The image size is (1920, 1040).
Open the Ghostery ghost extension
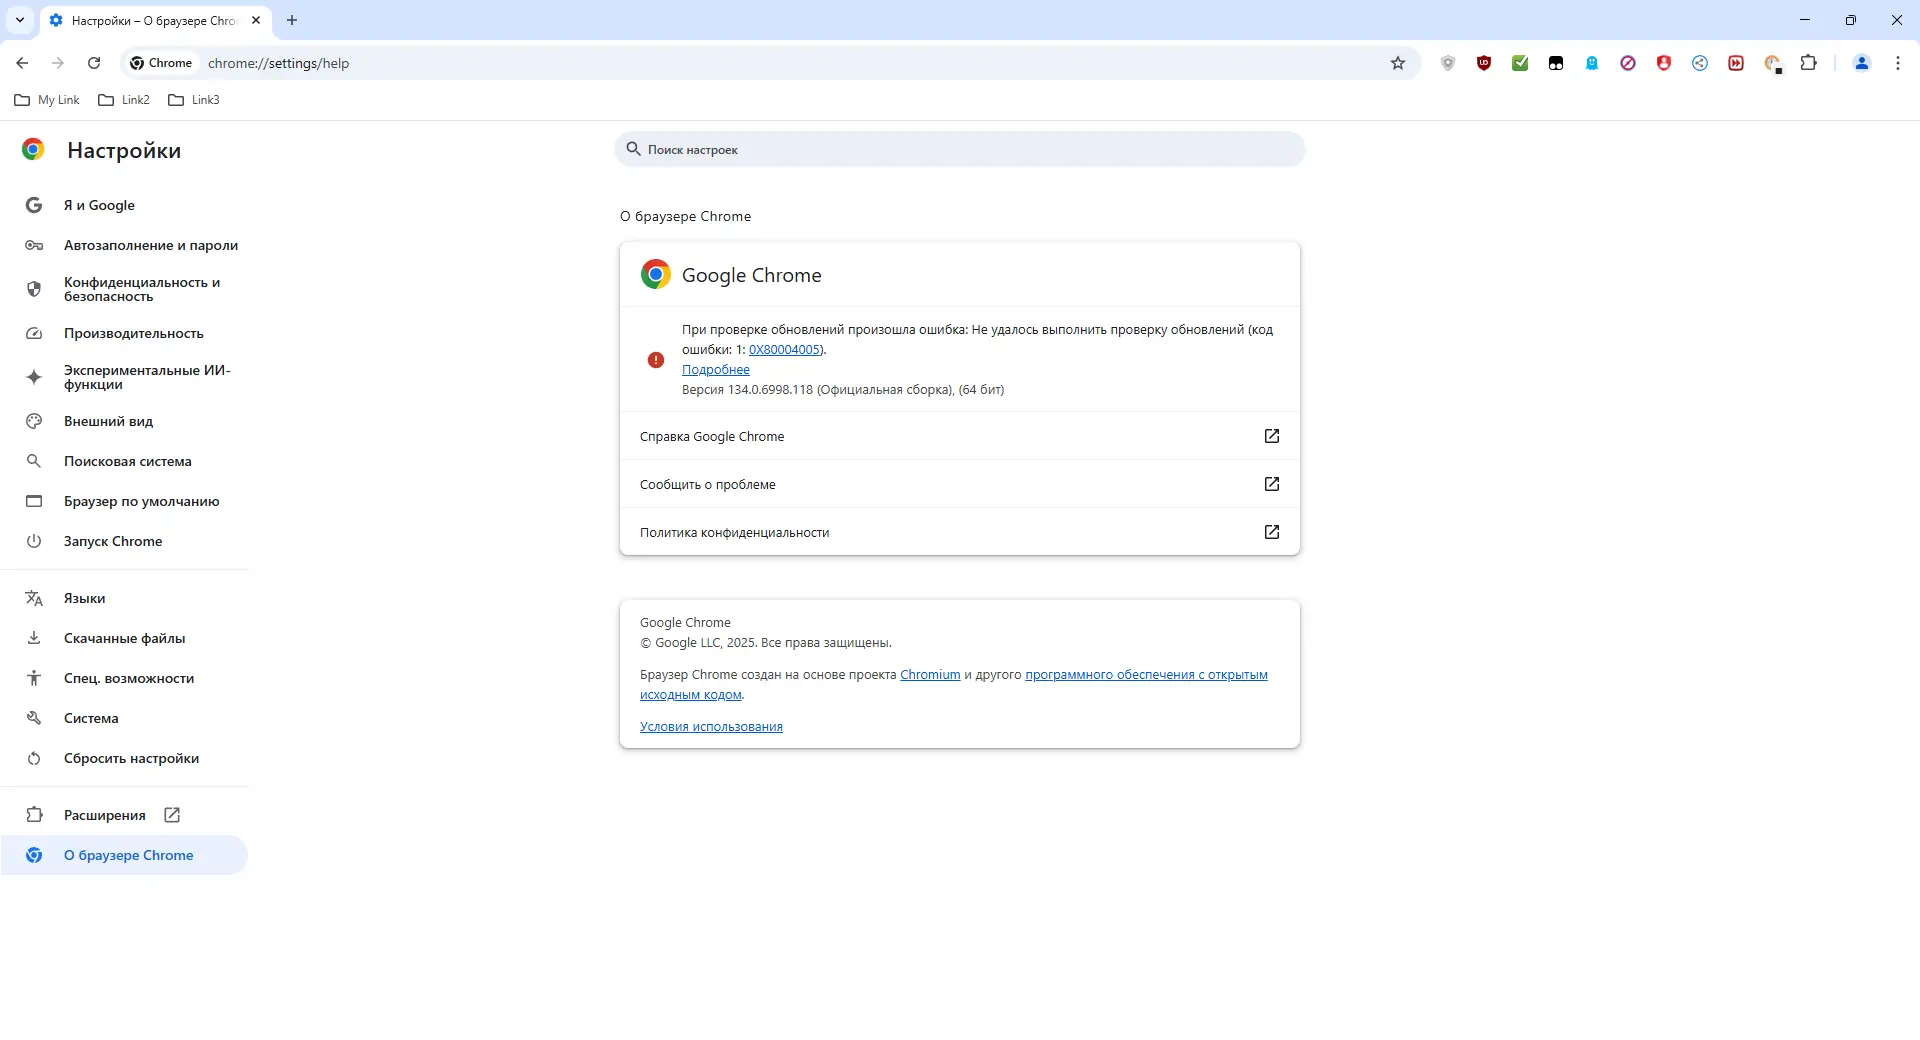(1592, 63)
